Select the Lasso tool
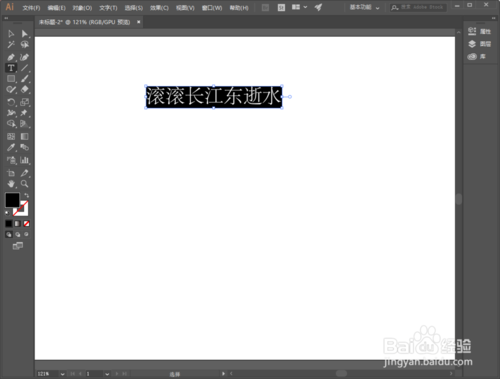500x379 pixels. (24, 45)
